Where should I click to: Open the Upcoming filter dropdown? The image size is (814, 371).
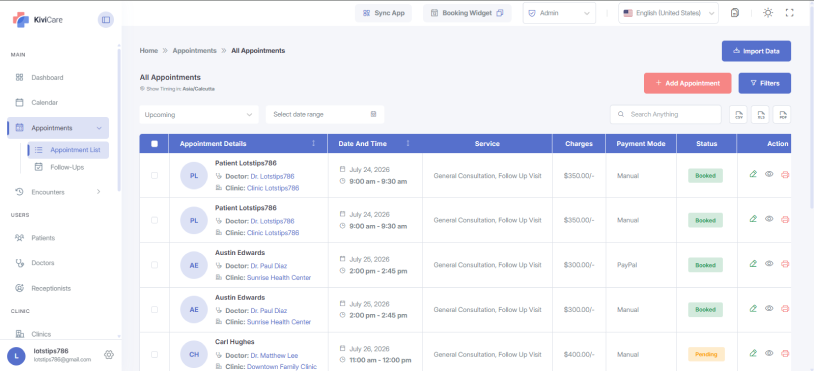point(199,115)
